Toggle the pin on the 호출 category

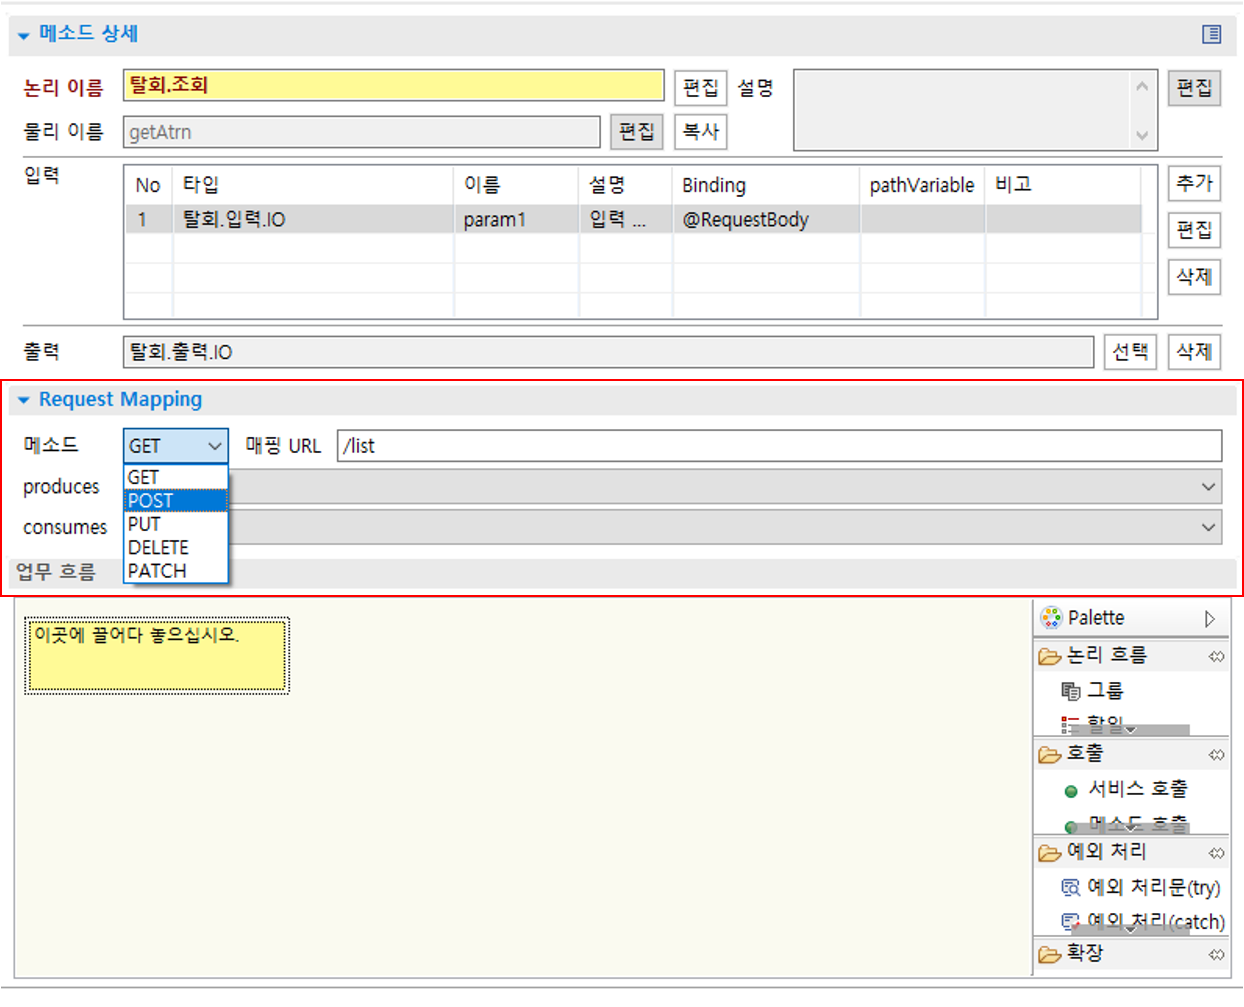point(1216,755)
